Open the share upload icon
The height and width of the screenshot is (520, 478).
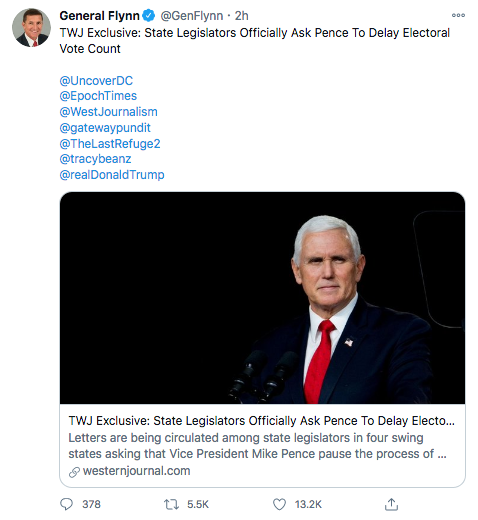click(391, 504)
